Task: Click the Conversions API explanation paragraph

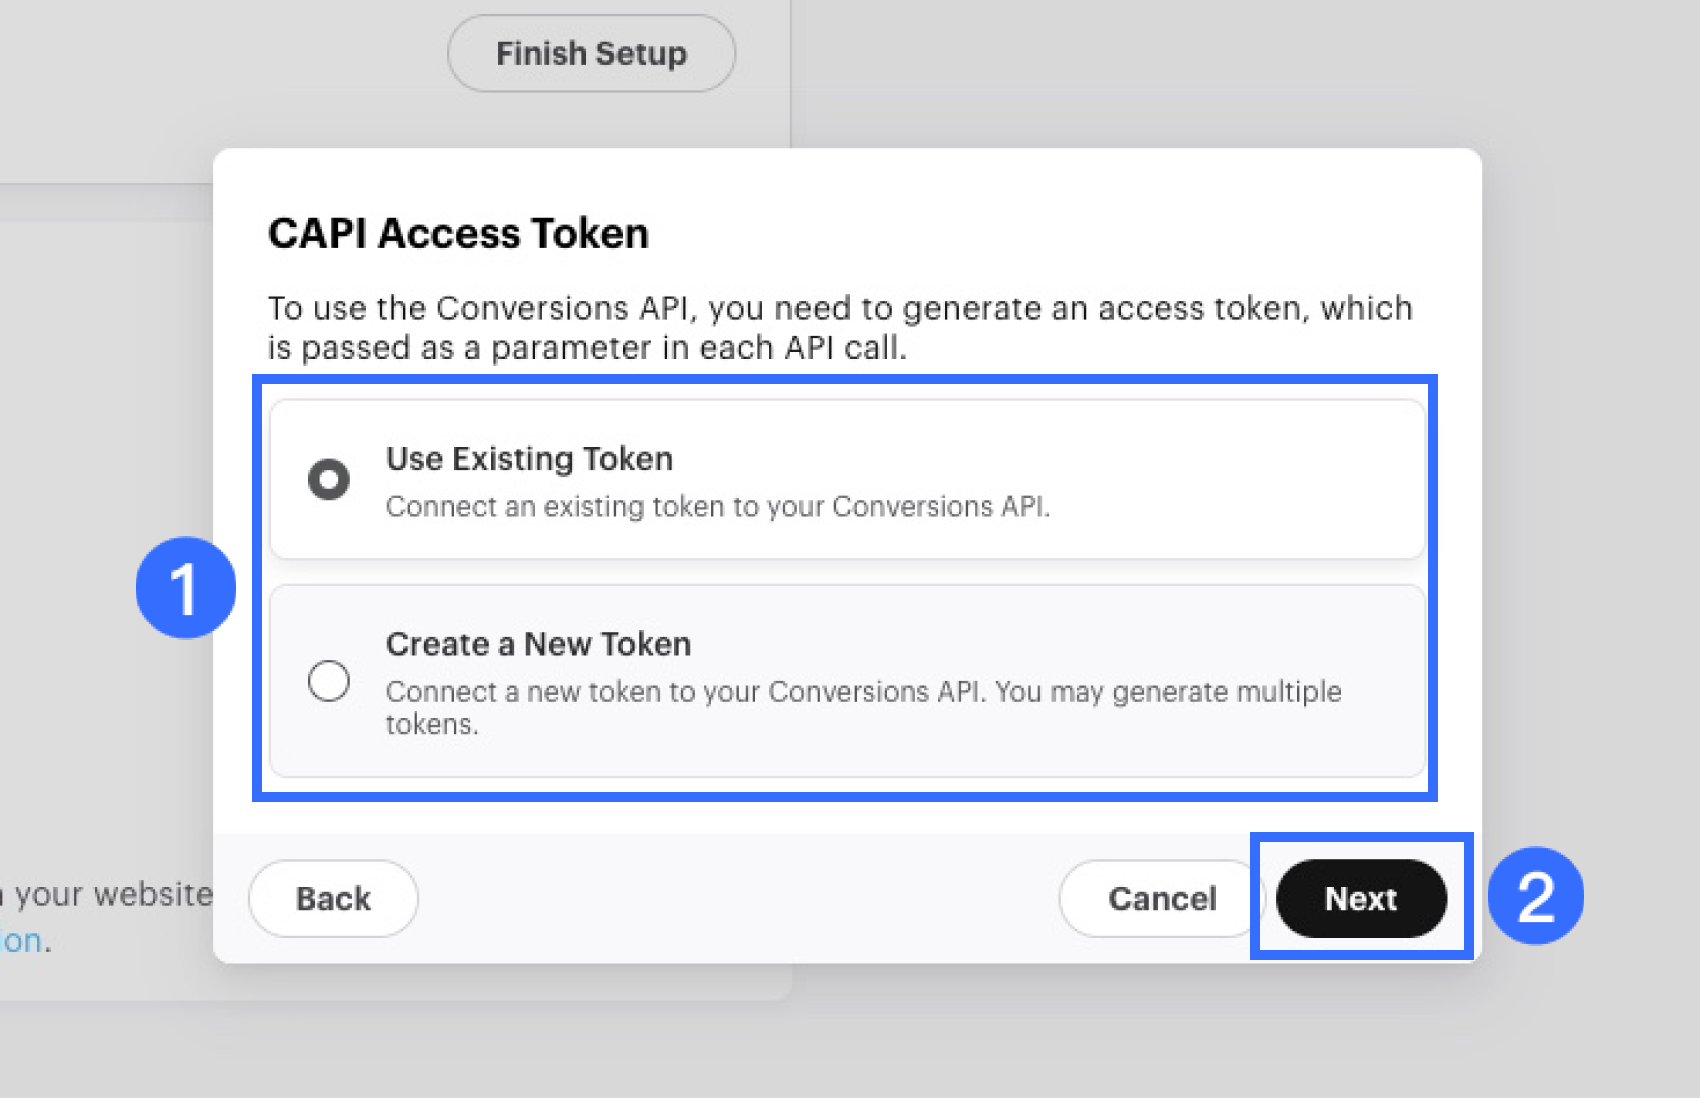Action: (839, 328)
